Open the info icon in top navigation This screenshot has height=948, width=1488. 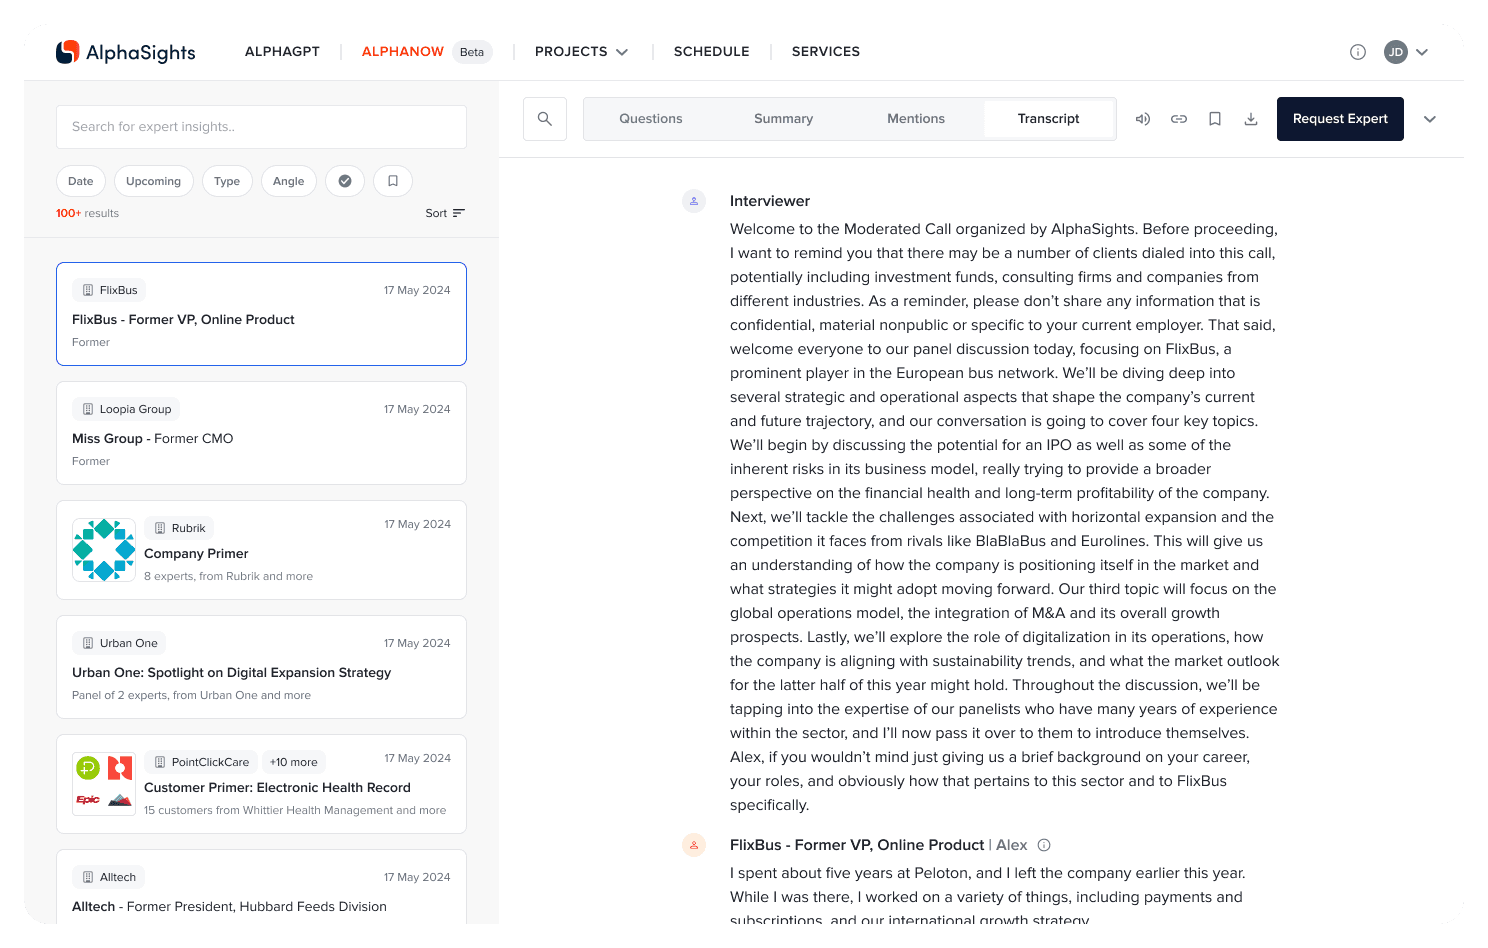pyautogui.click(x=1358, y=52)
